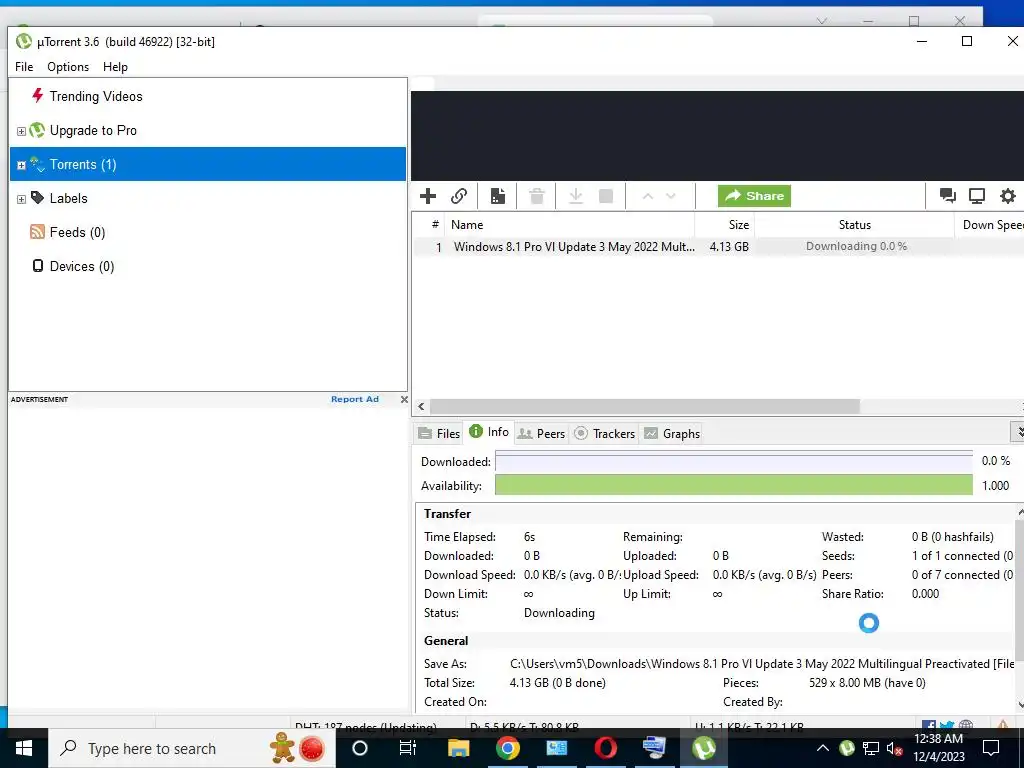Open the chat bubbles toolbar icon
Viewport: 1024px width, 768px height.
[x=947, y=196]
